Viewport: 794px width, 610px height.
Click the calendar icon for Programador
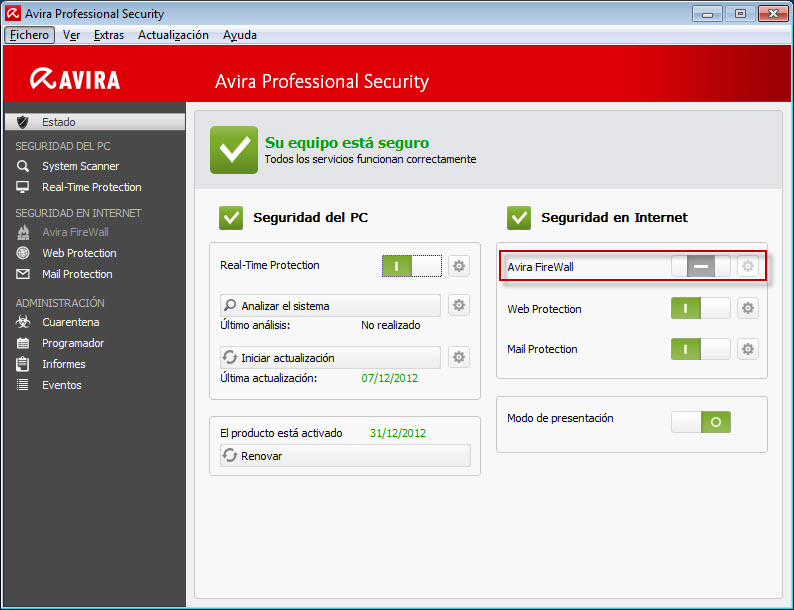coord(23,343)
